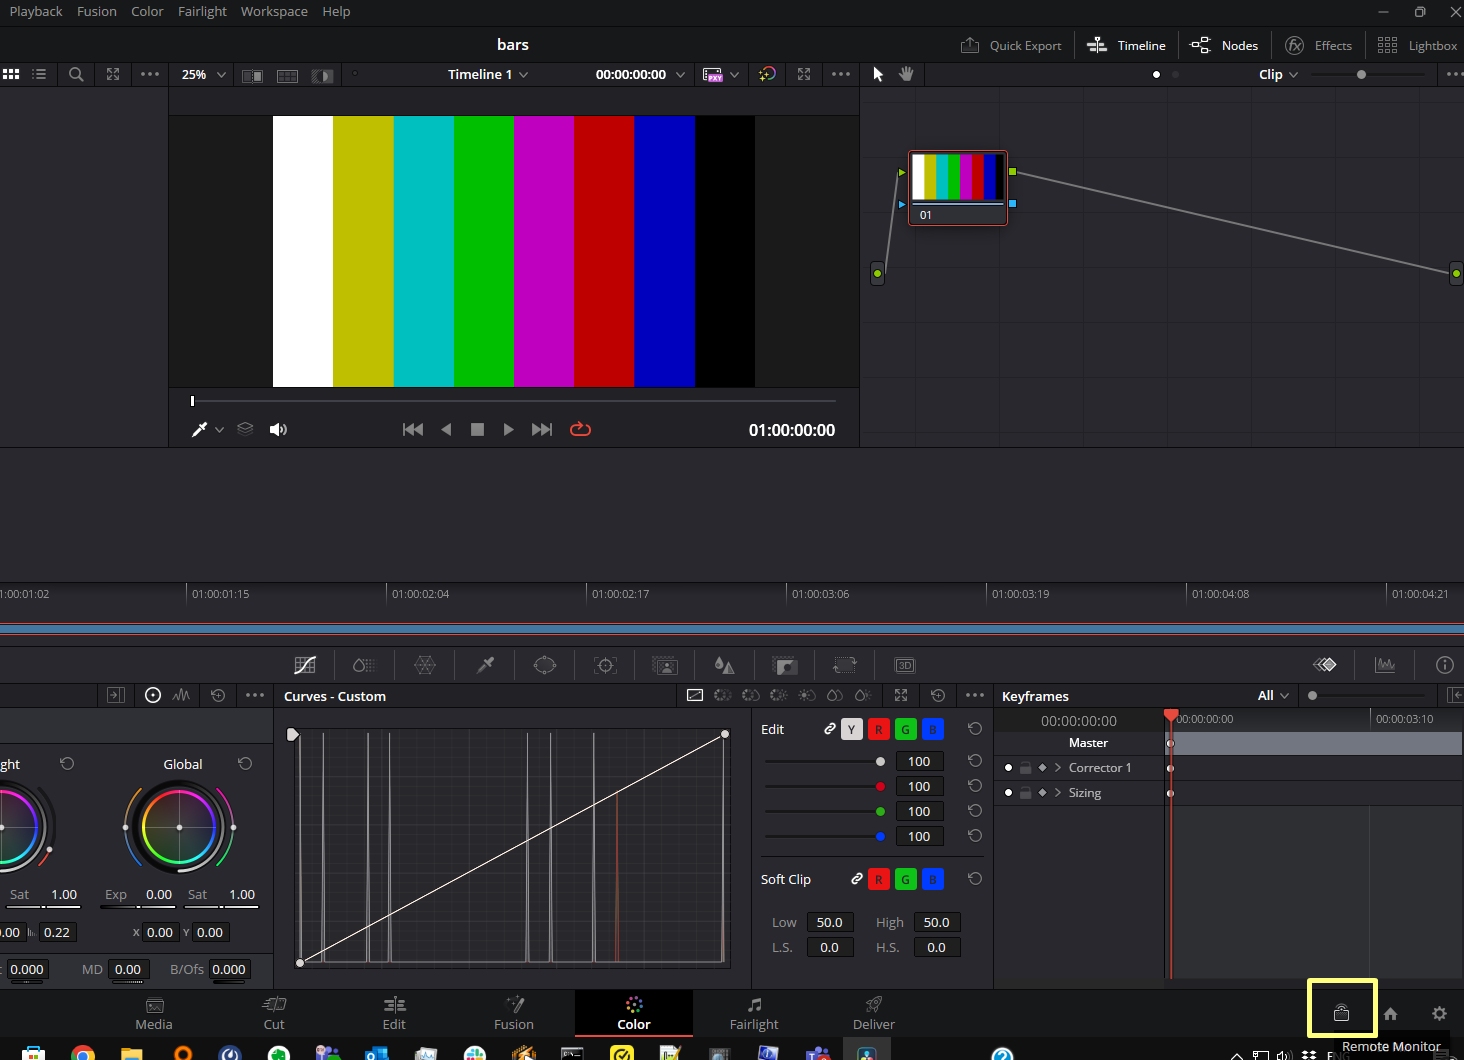
Task: Open the Power Window palette
Action: [545, 665]
